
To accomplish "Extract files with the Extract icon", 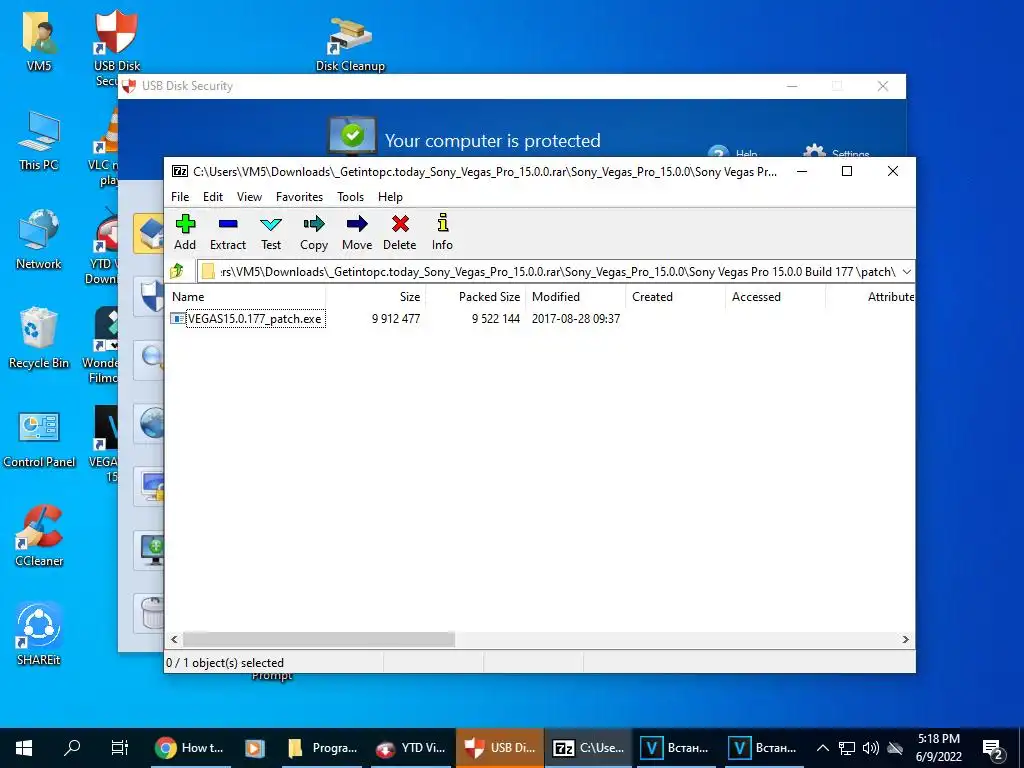I will click(228, 232).
